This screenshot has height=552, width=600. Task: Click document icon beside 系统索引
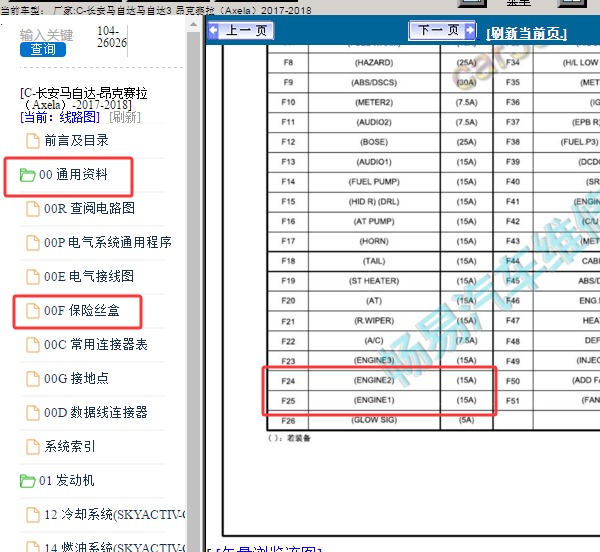click(x=33, y=447)
